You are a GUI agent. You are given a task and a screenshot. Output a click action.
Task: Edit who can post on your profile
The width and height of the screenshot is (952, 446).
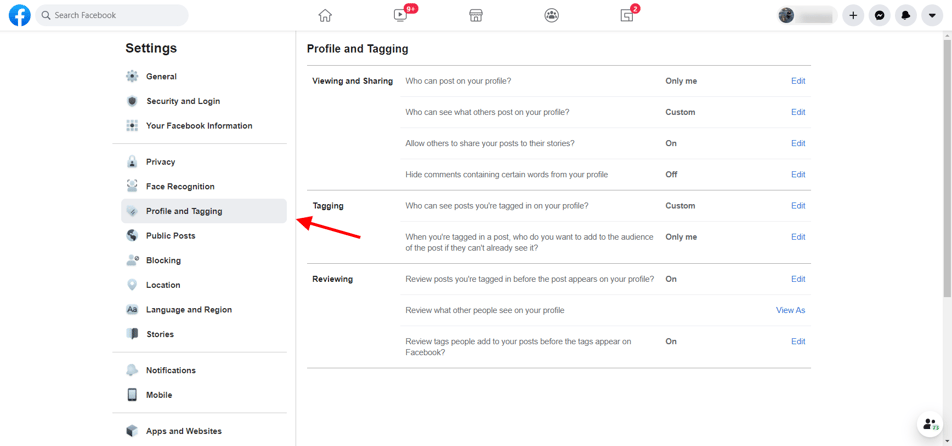(798, 81)
